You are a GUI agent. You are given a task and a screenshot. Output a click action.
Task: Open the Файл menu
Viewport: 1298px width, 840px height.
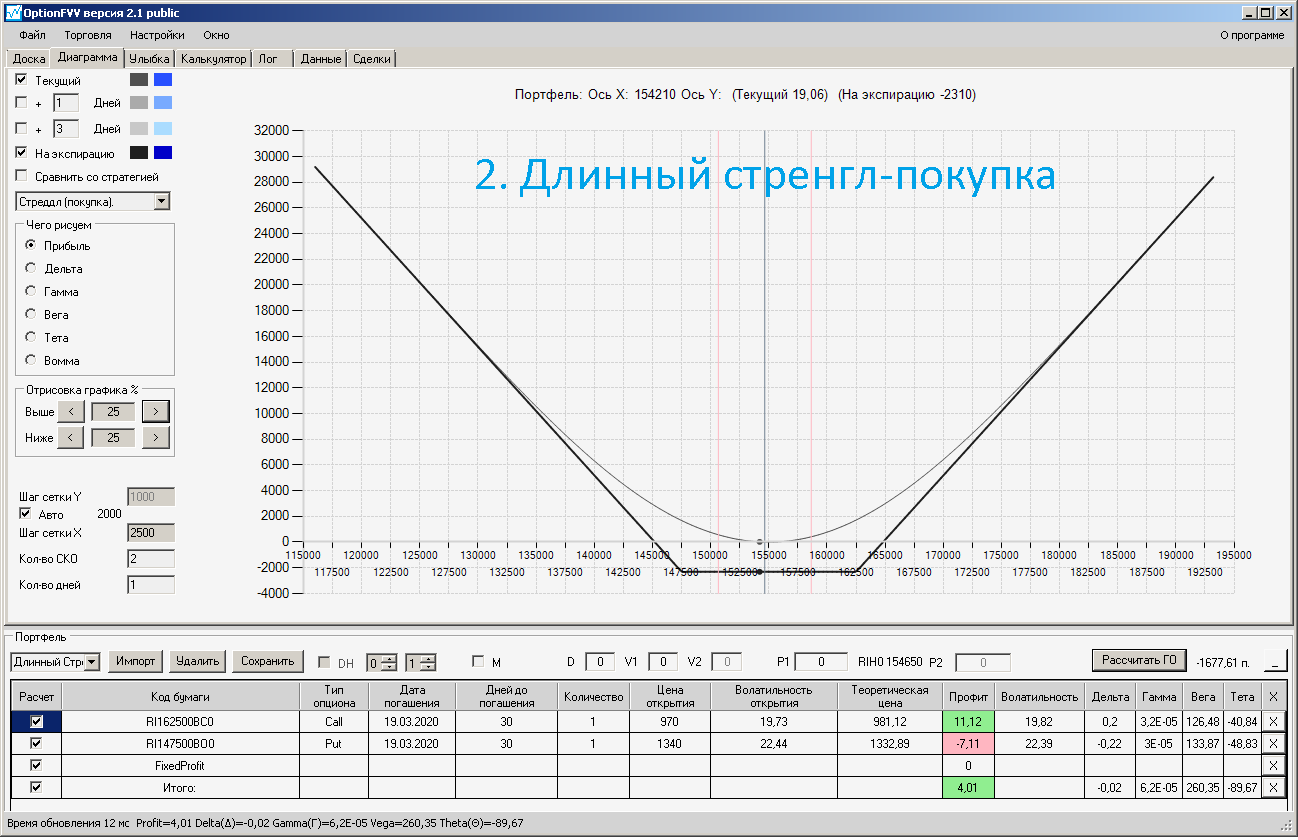point(32,35)
